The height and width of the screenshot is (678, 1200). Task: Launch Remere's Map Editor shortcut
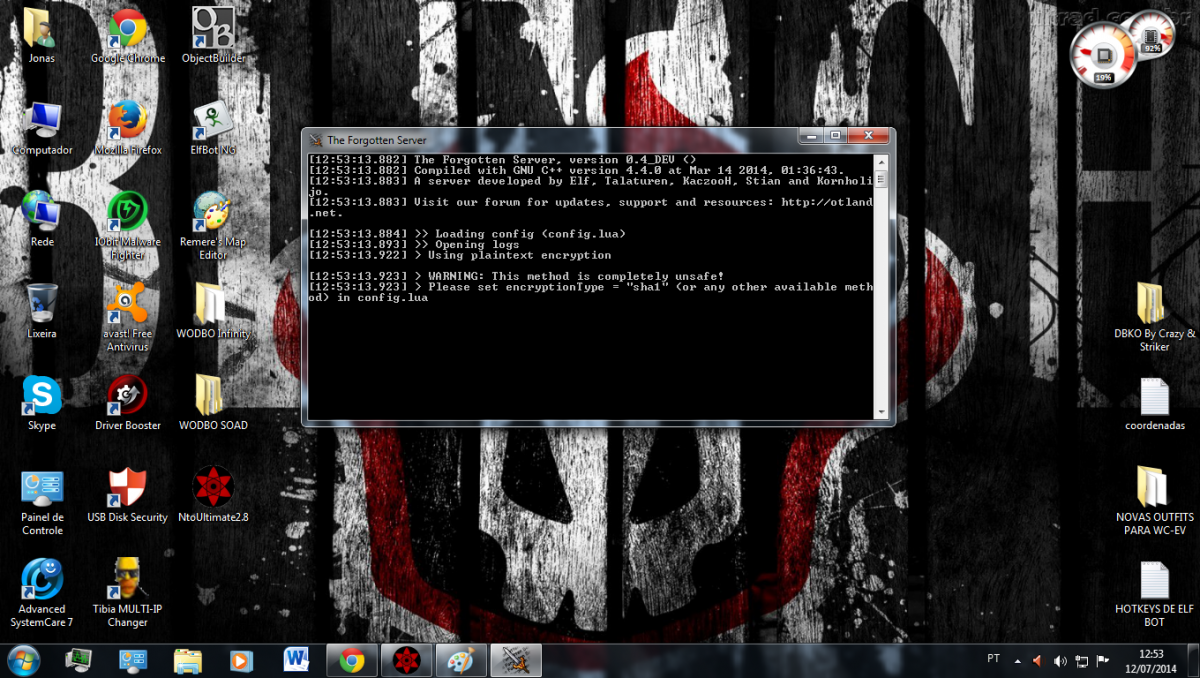coord(213,225)
